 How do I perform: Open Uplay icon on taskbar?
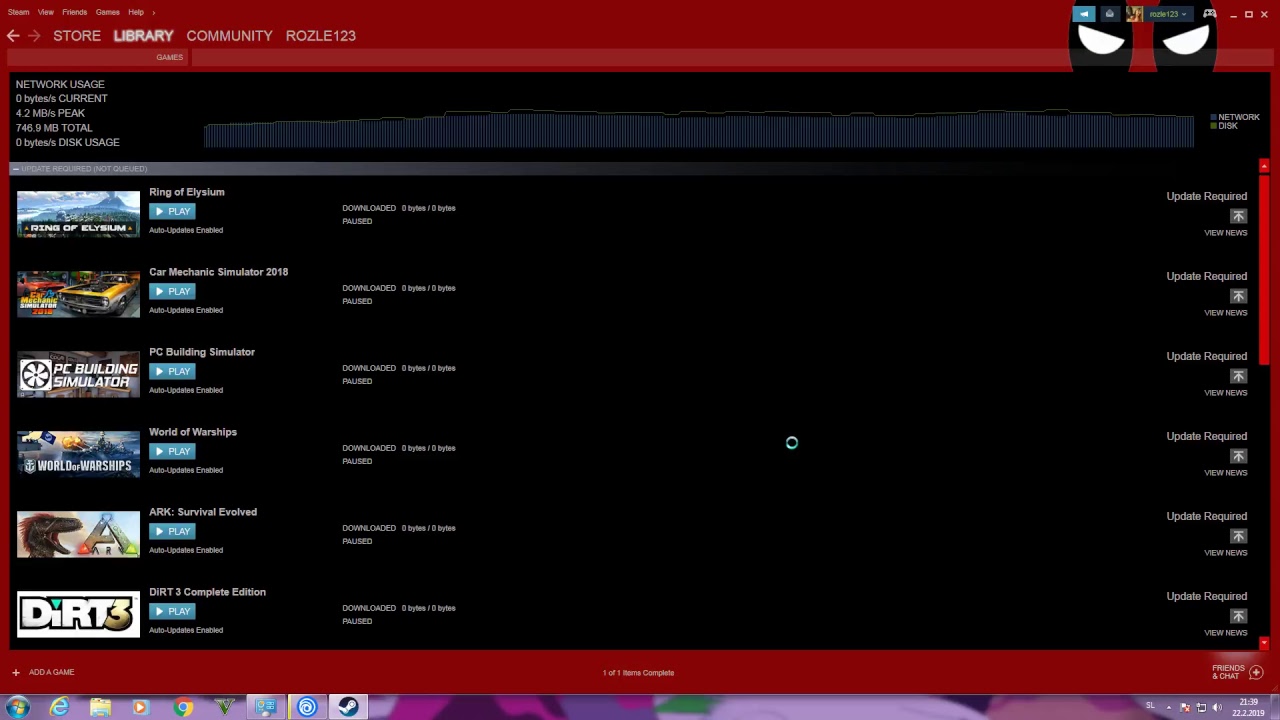307,707
